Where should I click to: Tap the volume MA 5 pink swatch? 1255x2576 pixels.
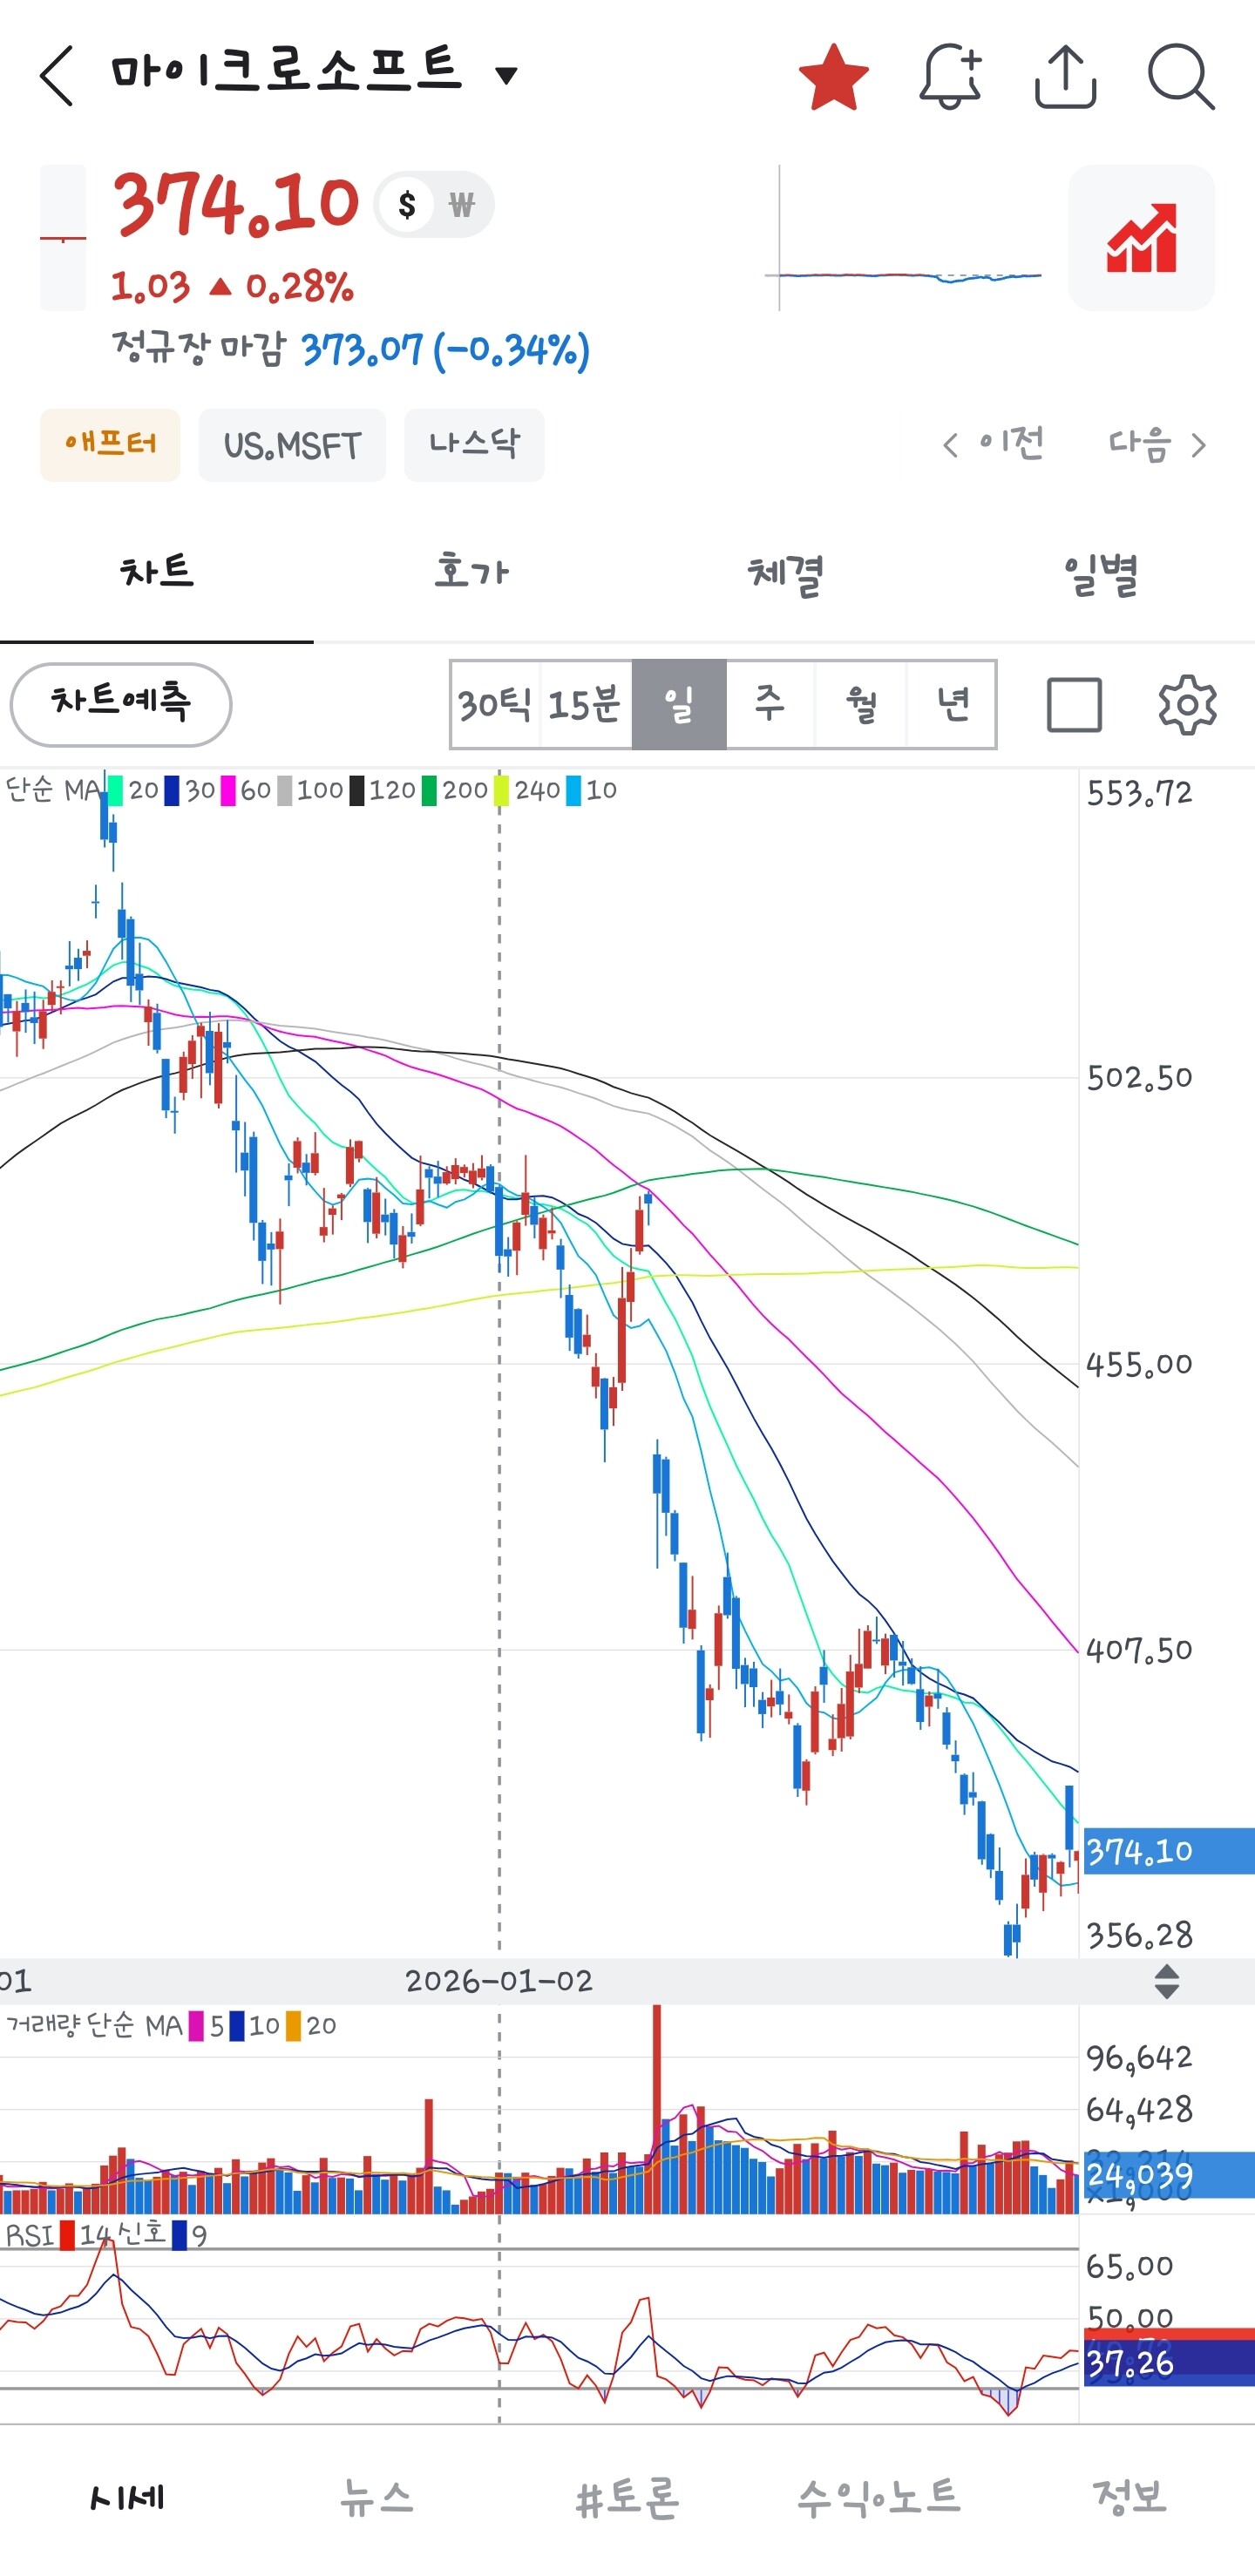(x=196, y=2026)
